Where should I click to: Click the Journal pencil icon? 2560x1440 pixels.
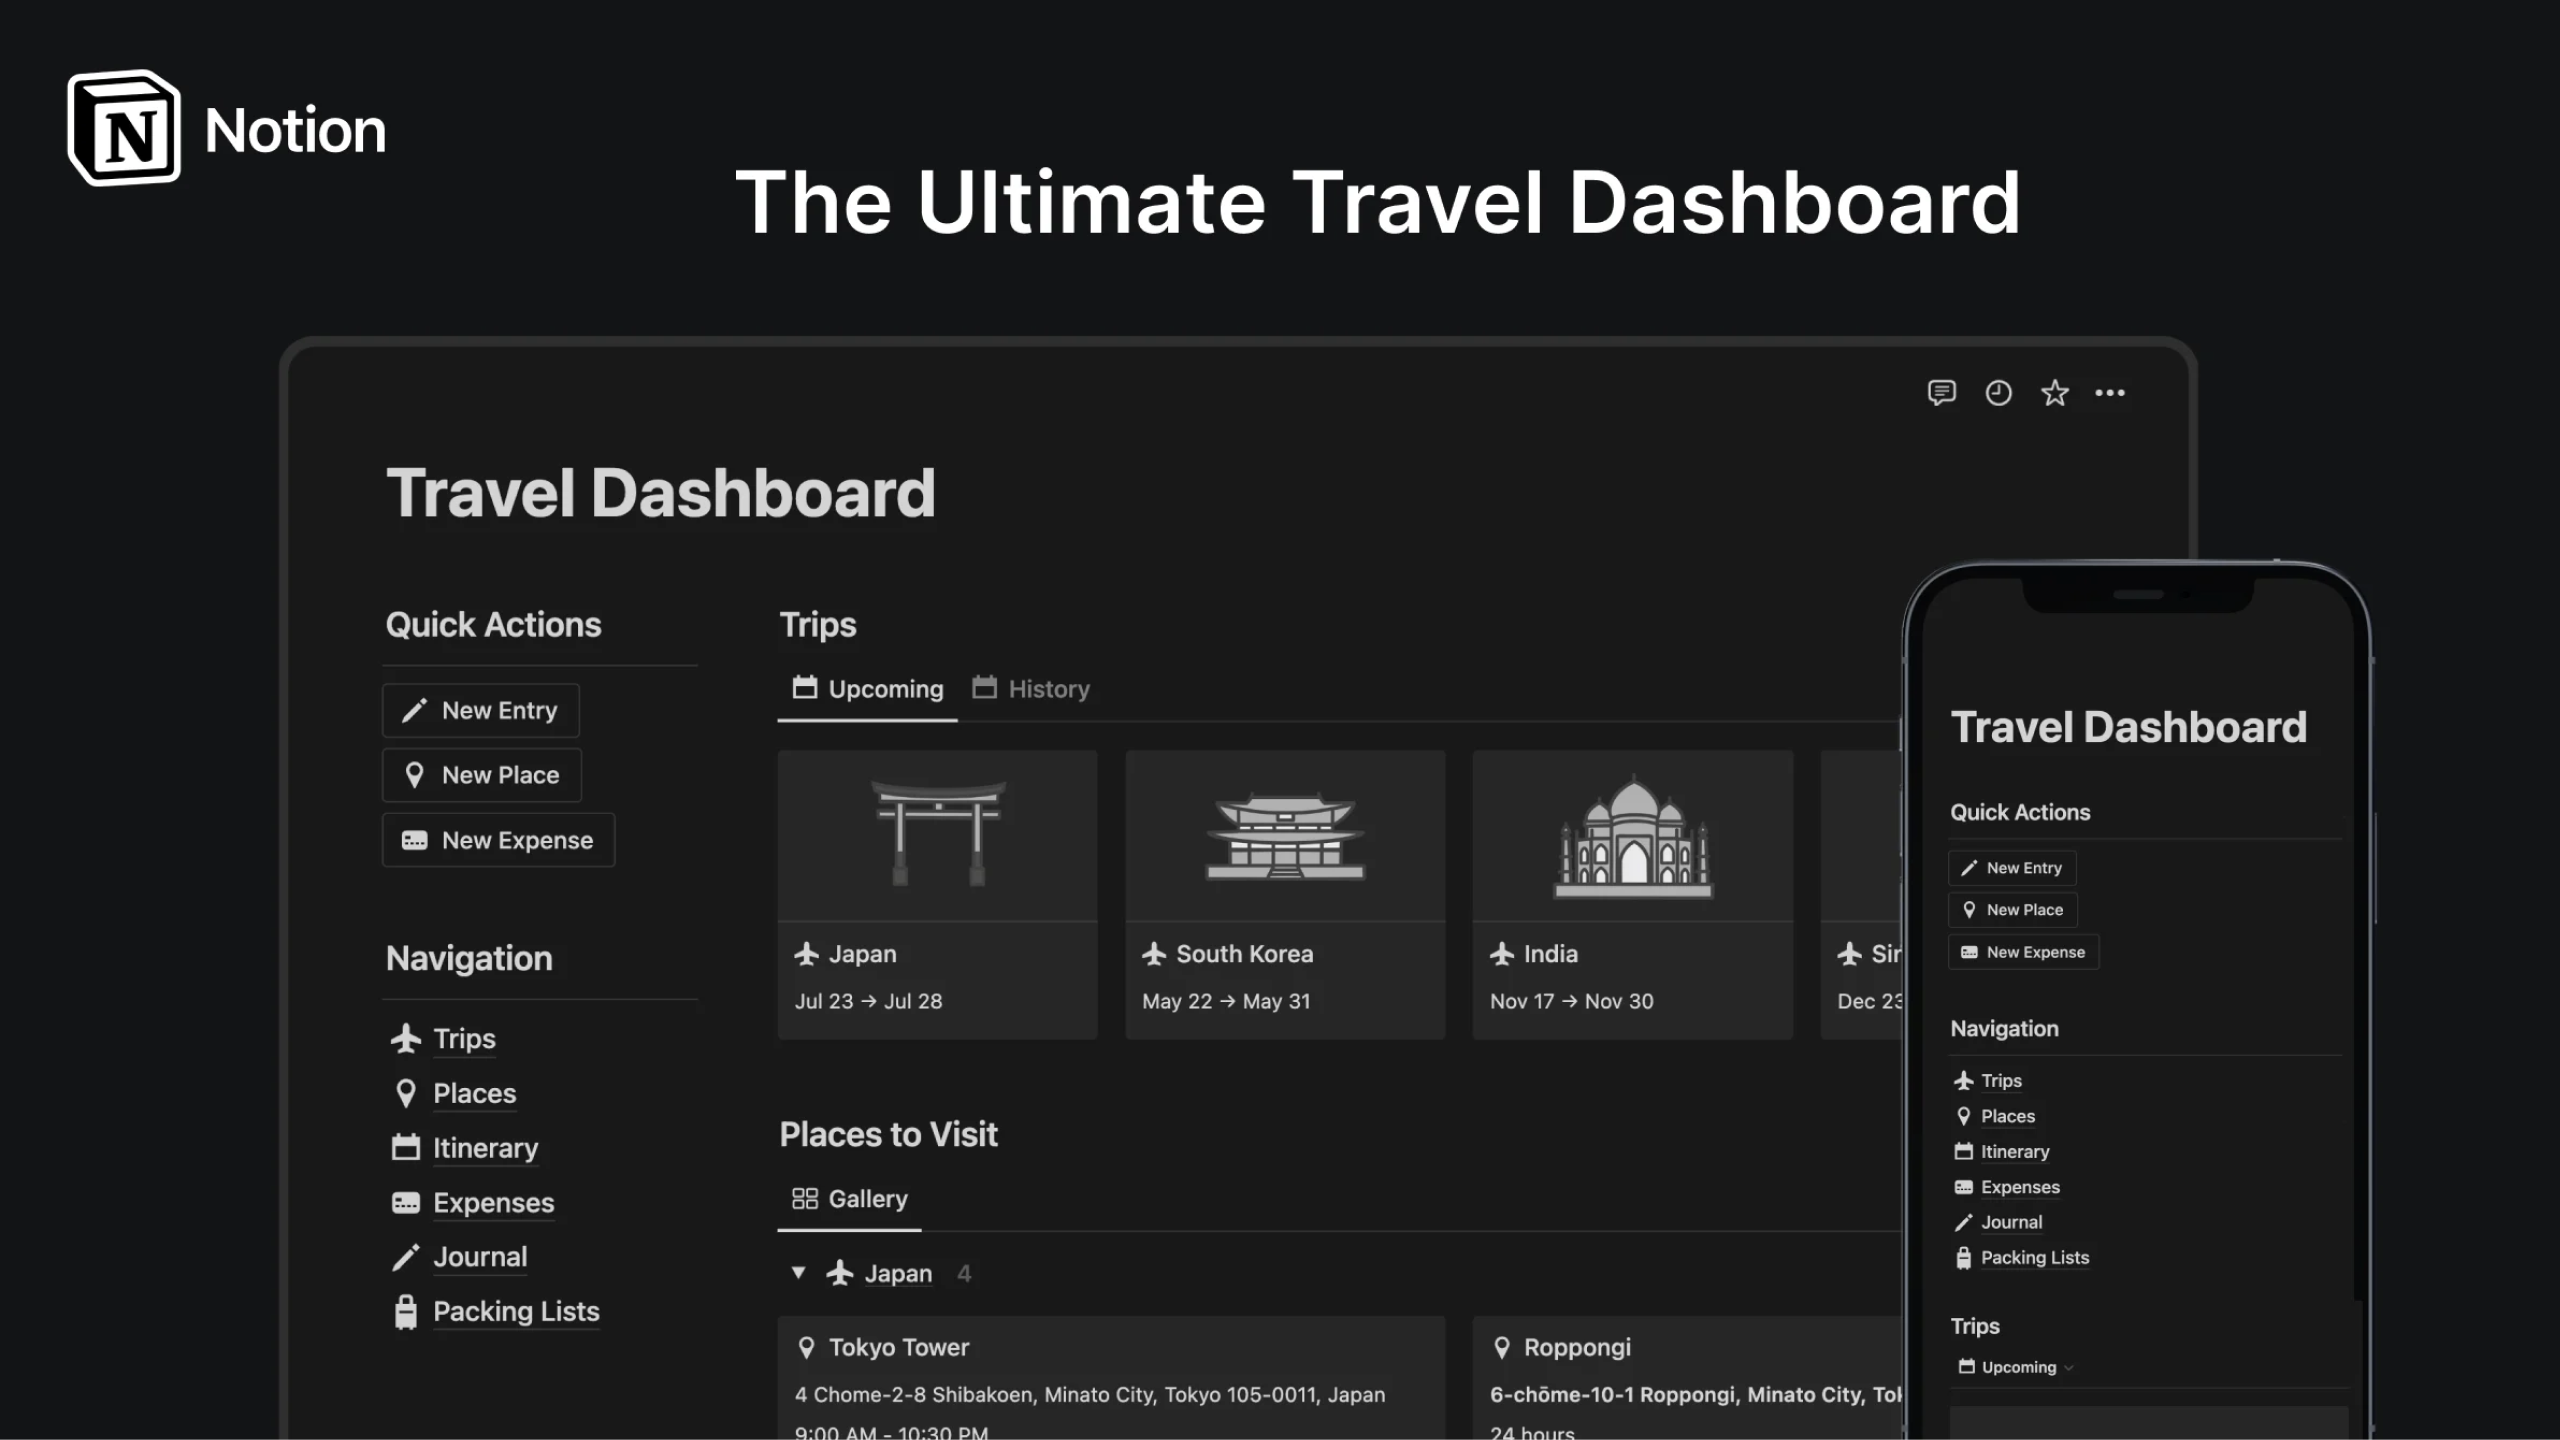point(407,1256)
